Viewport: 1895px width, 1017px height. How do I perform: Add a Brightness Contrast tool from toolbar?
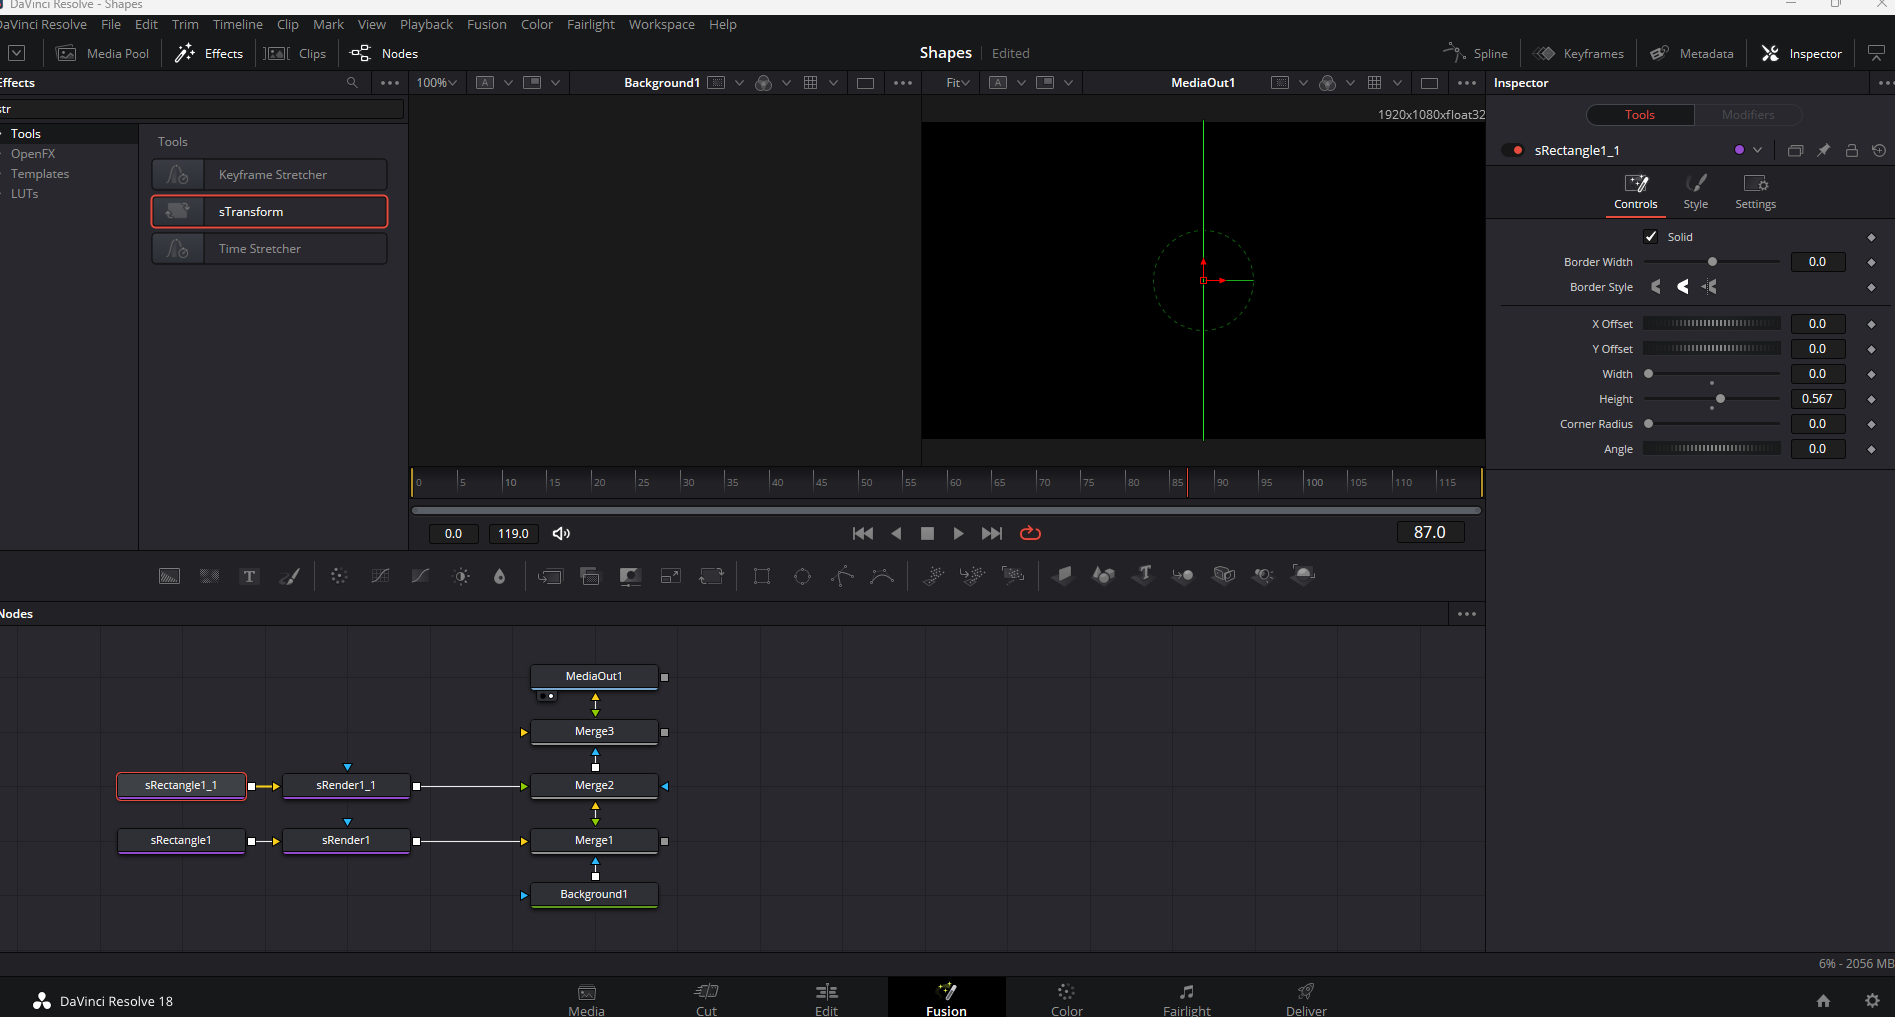coord(461,576)
